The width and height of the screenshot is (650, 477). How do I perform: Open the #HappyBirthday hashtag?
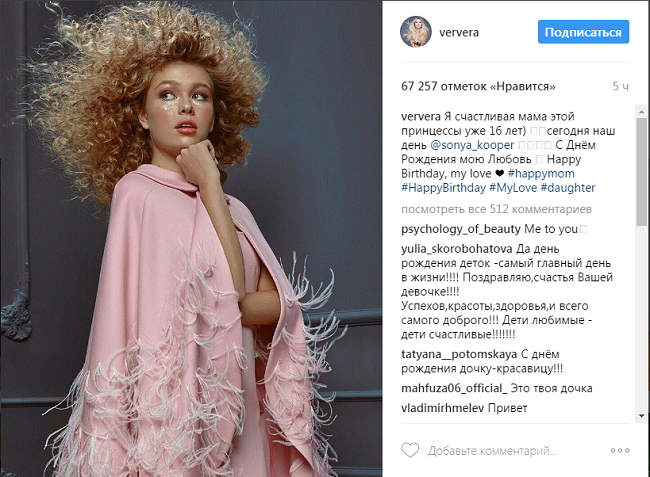pyautogui.click(x=443, y=188)
